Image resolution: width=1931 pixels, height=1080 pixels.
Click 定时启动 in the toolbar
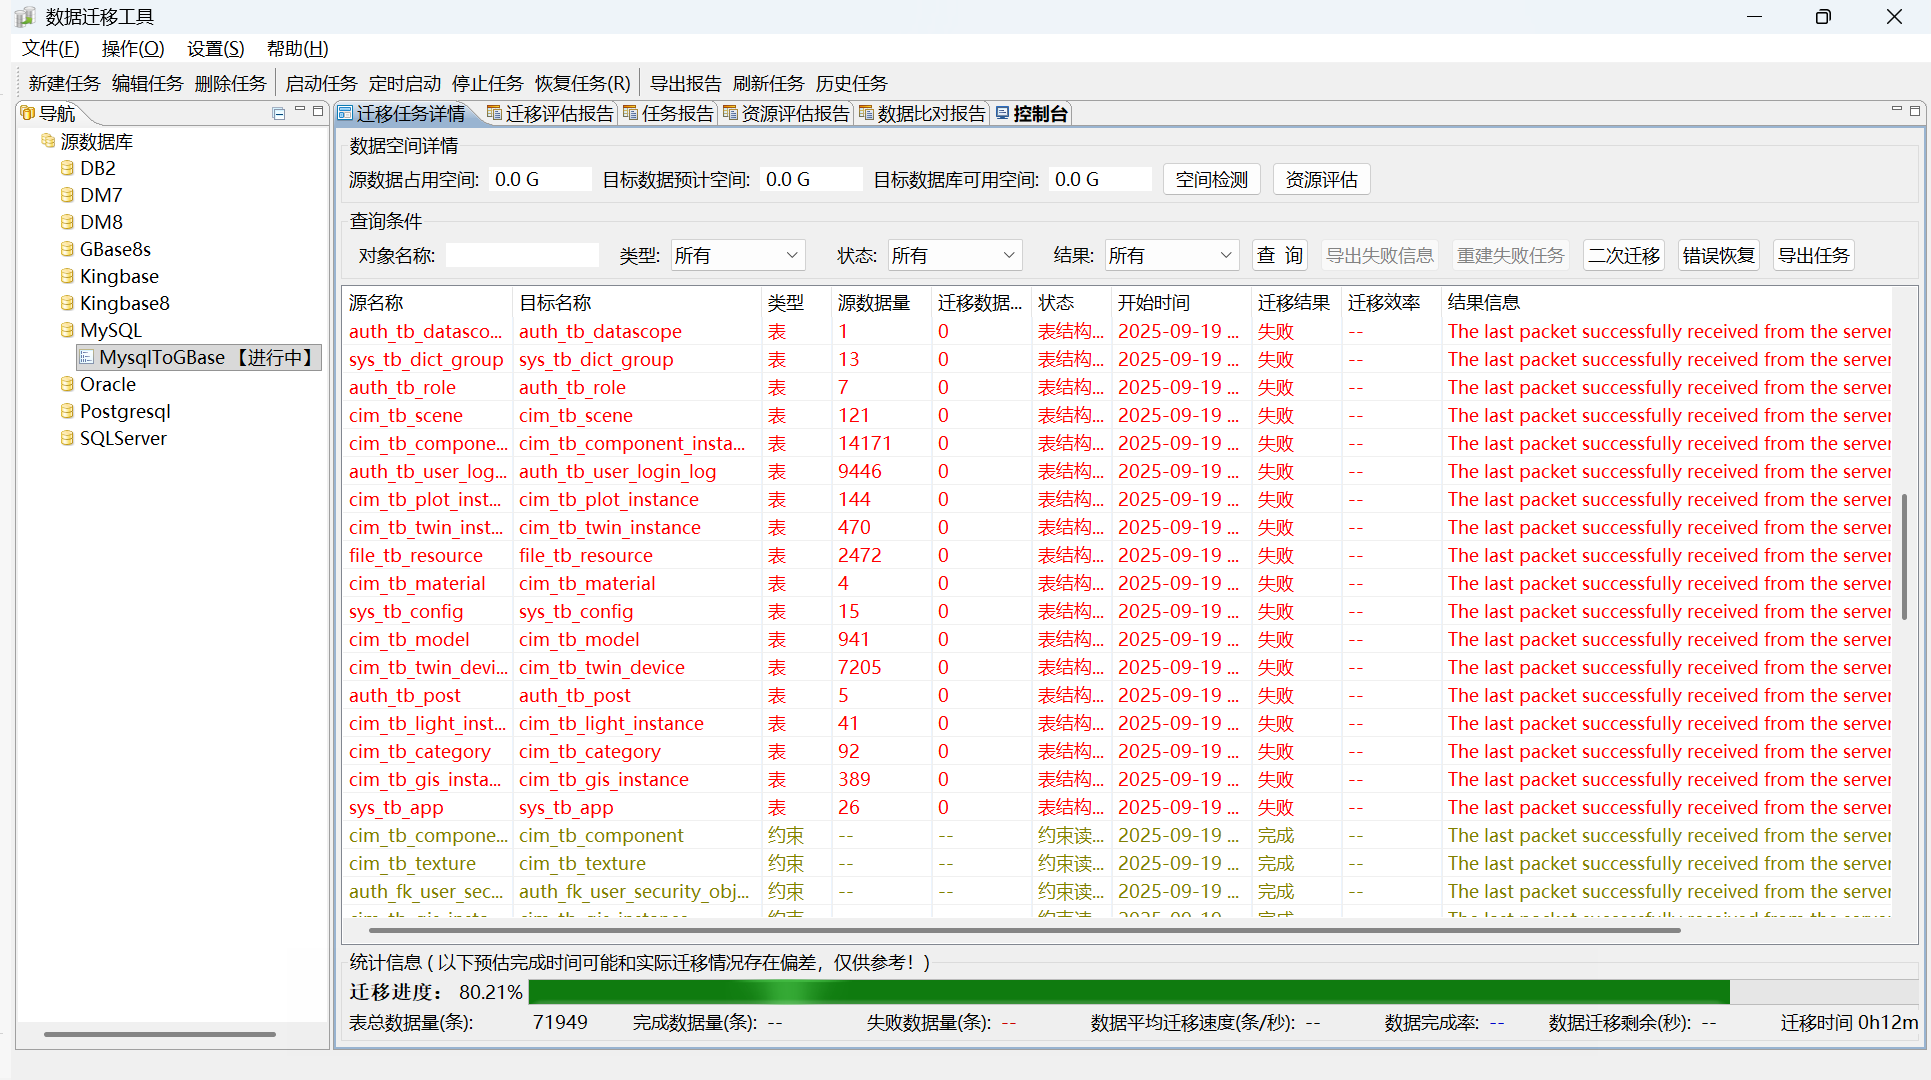(x=404, y=83)
